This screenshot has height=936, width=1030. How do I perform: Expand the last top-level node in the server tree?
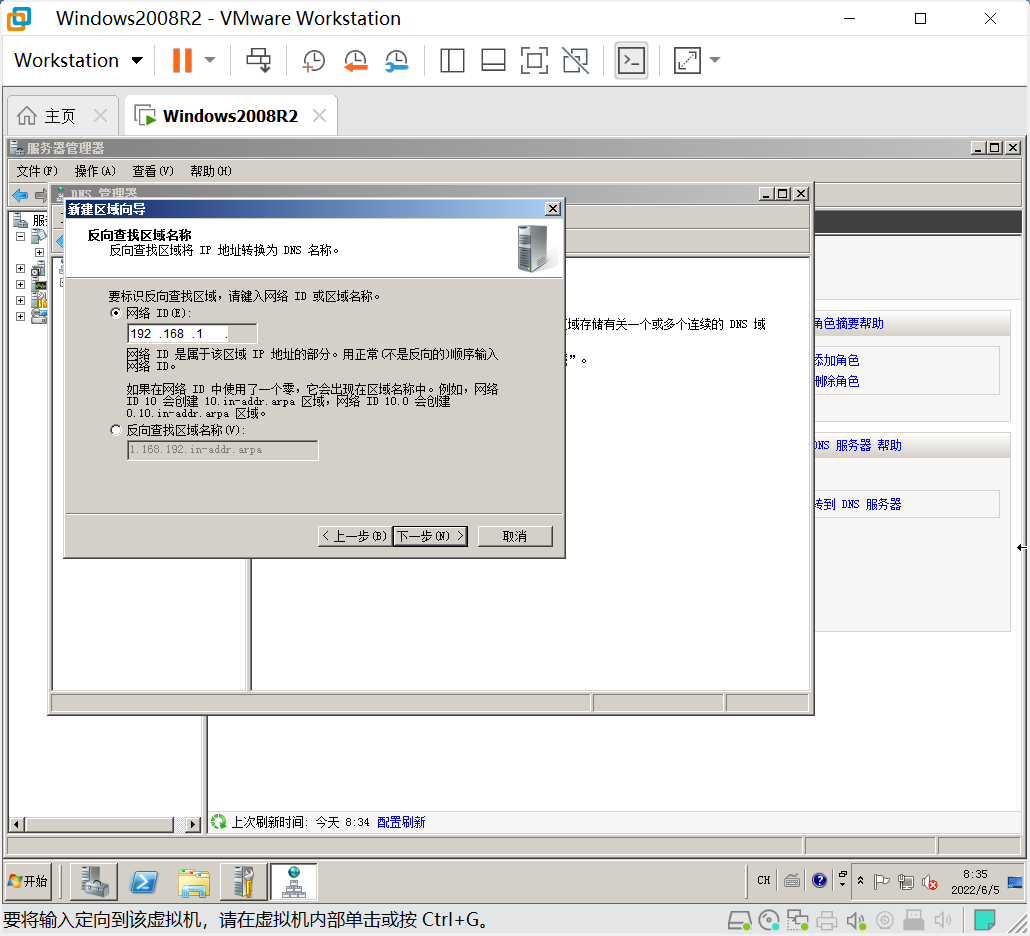[20, 317]
